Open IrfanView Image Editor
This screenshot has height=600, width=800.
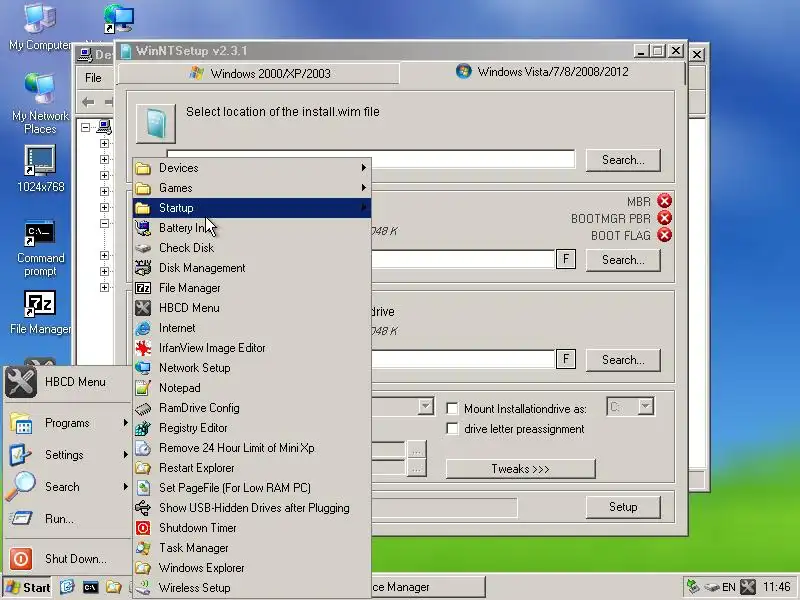click(252, 348)
